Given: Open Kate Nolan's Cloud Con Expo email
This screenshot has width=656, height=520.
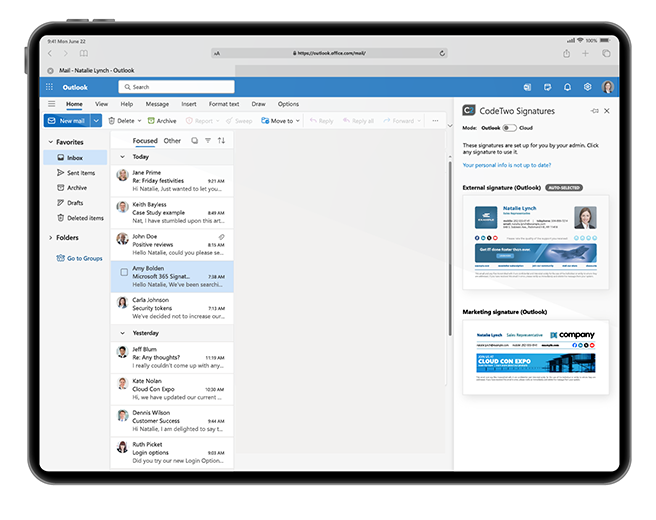Looking at the screenshot, I should click(x=172, y=389).
